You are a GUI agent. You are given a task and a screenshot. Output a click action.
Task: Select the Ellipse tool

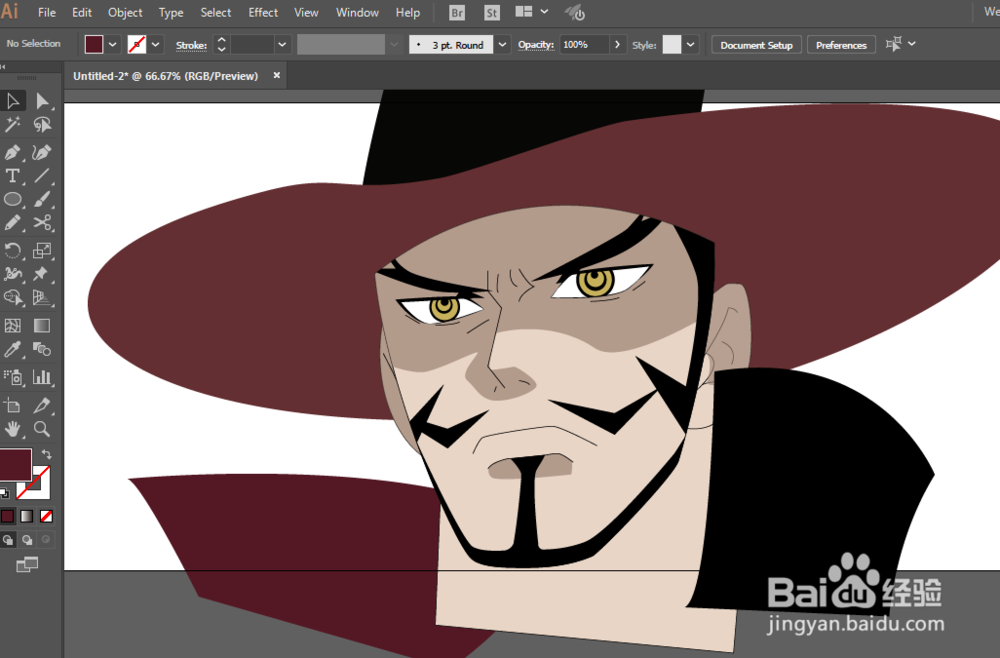coord(13,200)
